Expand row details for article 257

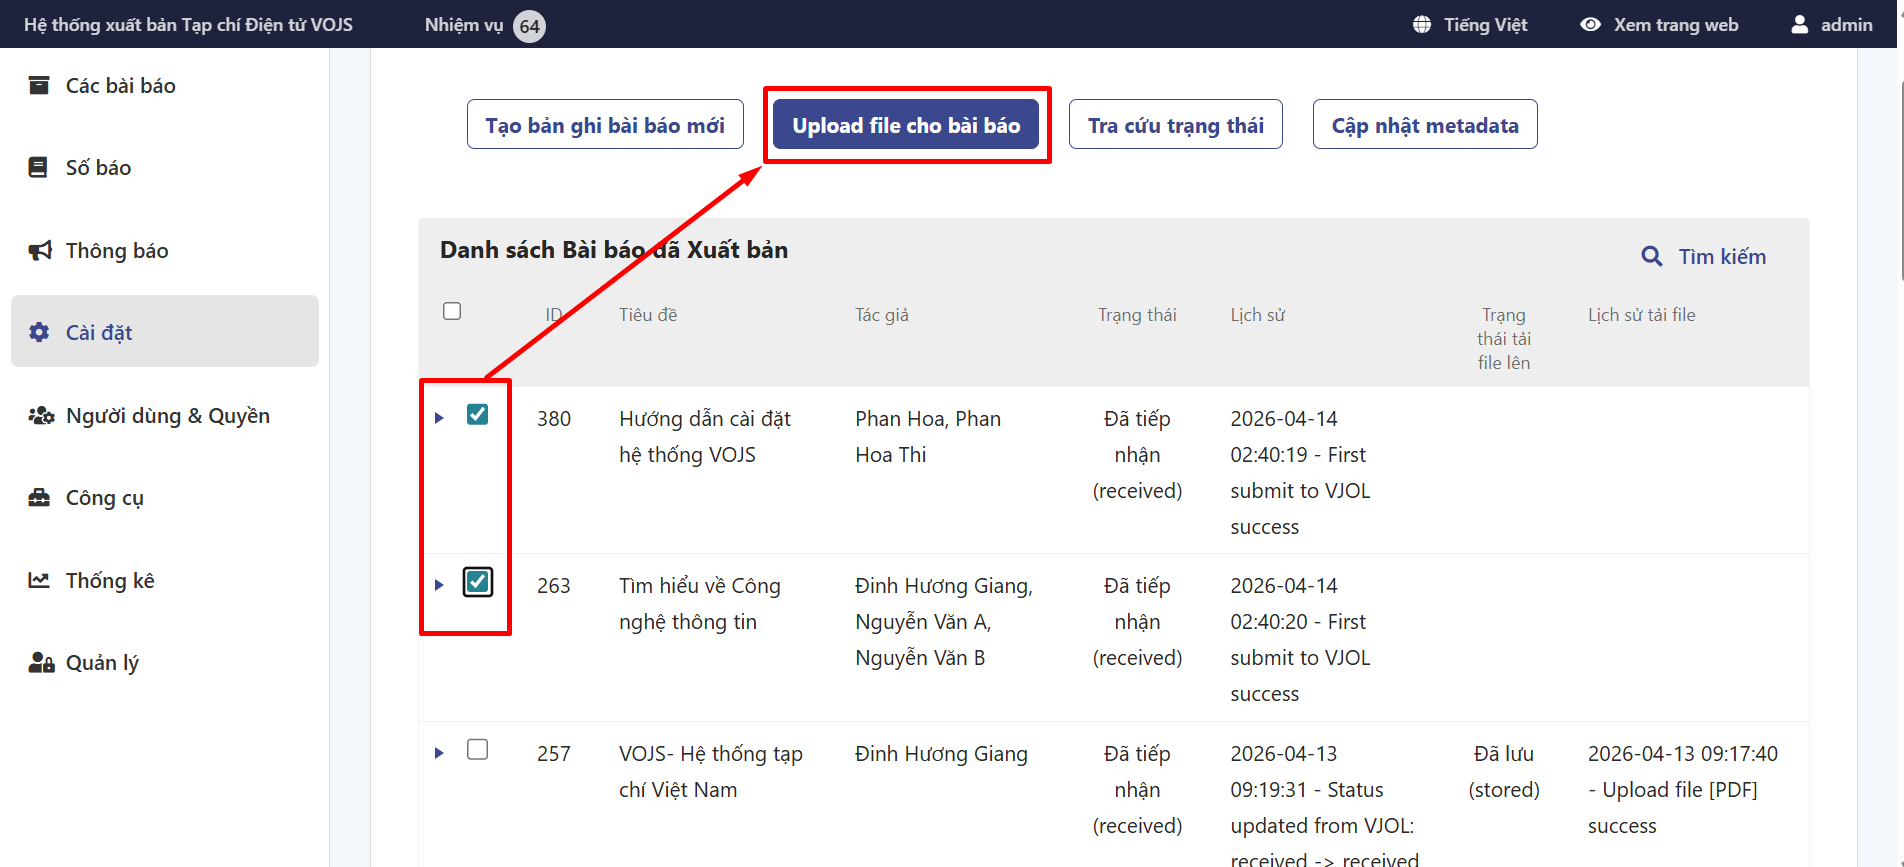click(439, 753)
